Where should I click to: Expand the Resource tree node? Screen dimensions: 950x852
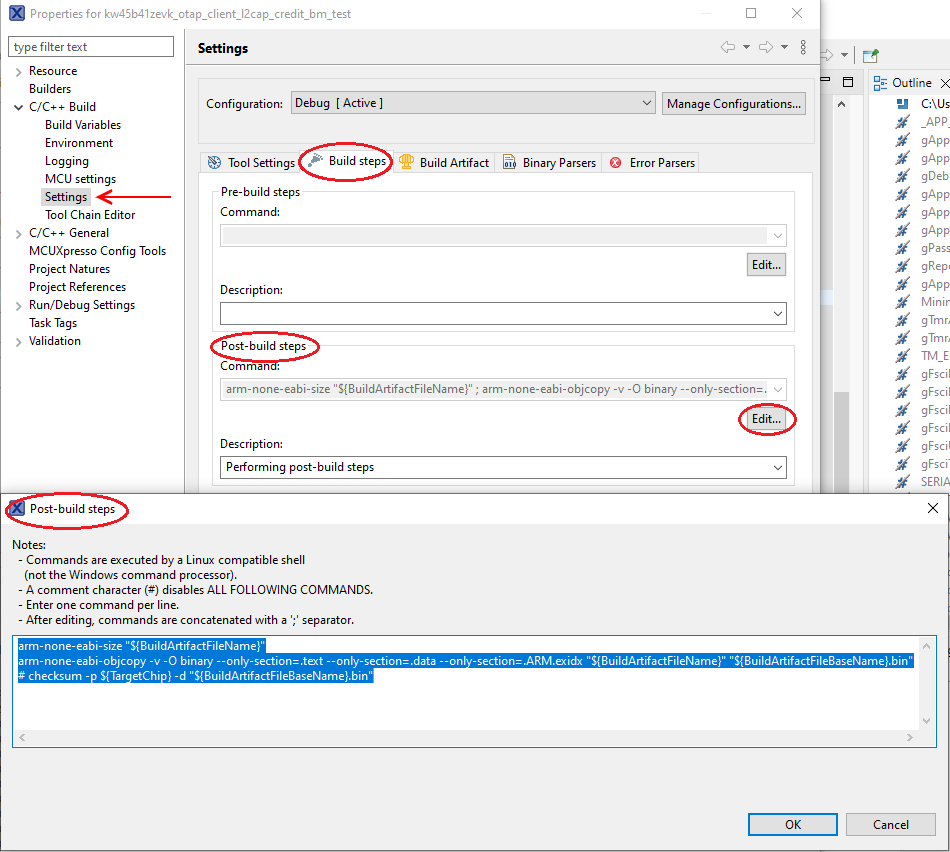tap(19, 71)
